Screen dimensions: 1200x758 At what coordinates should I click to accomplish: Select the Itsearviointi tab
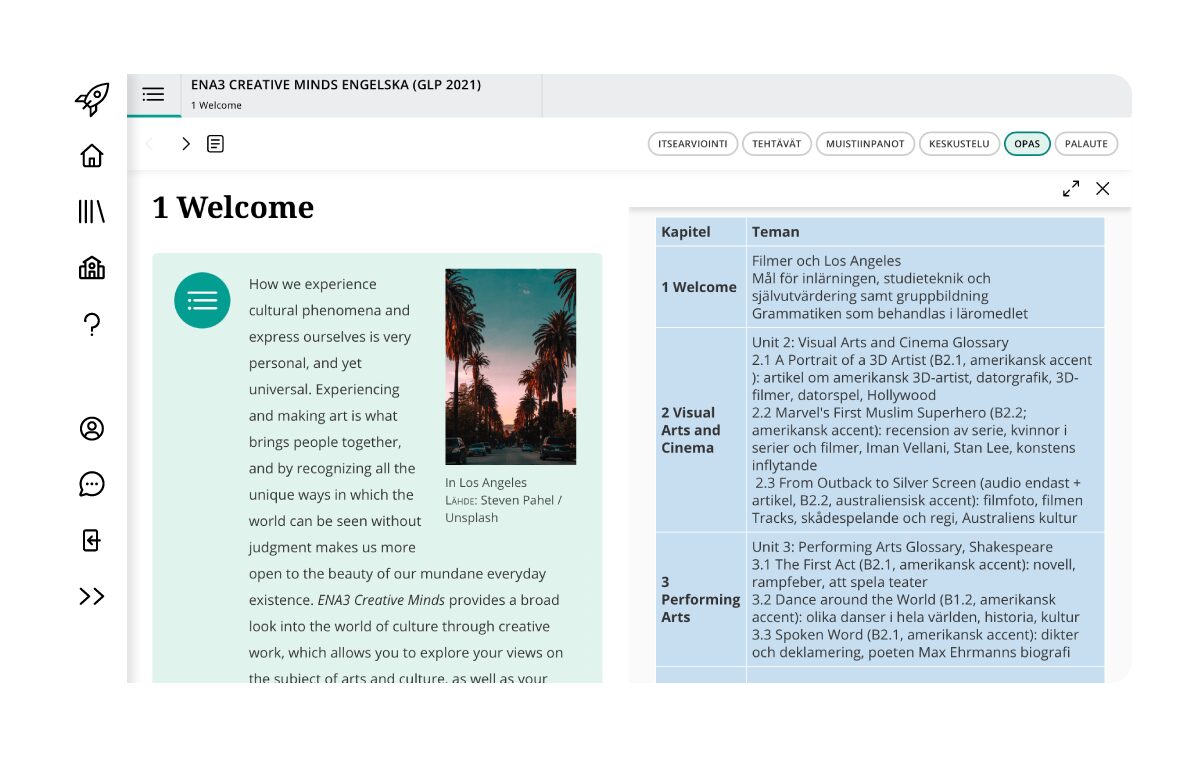point(692,144)
